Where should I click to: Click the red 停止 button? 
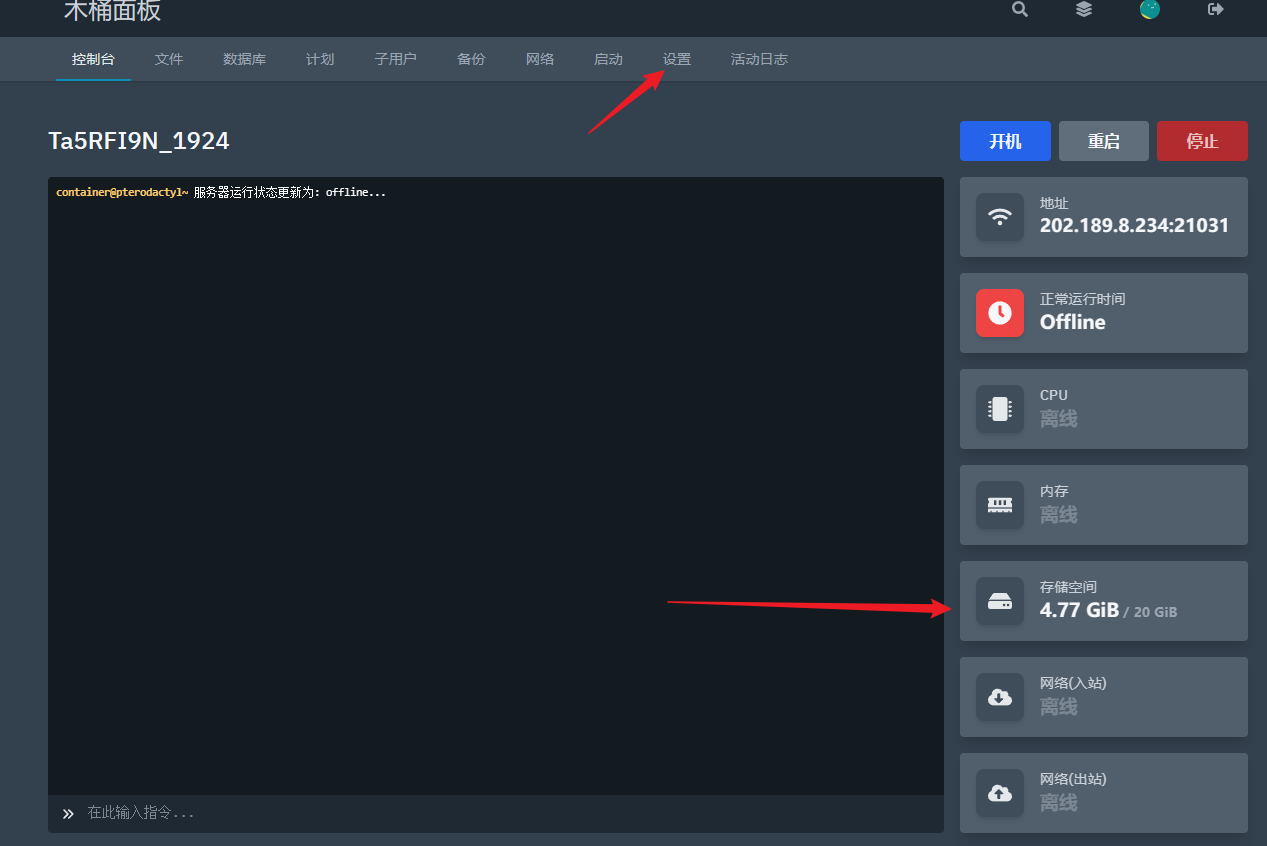pos(1202,141)
